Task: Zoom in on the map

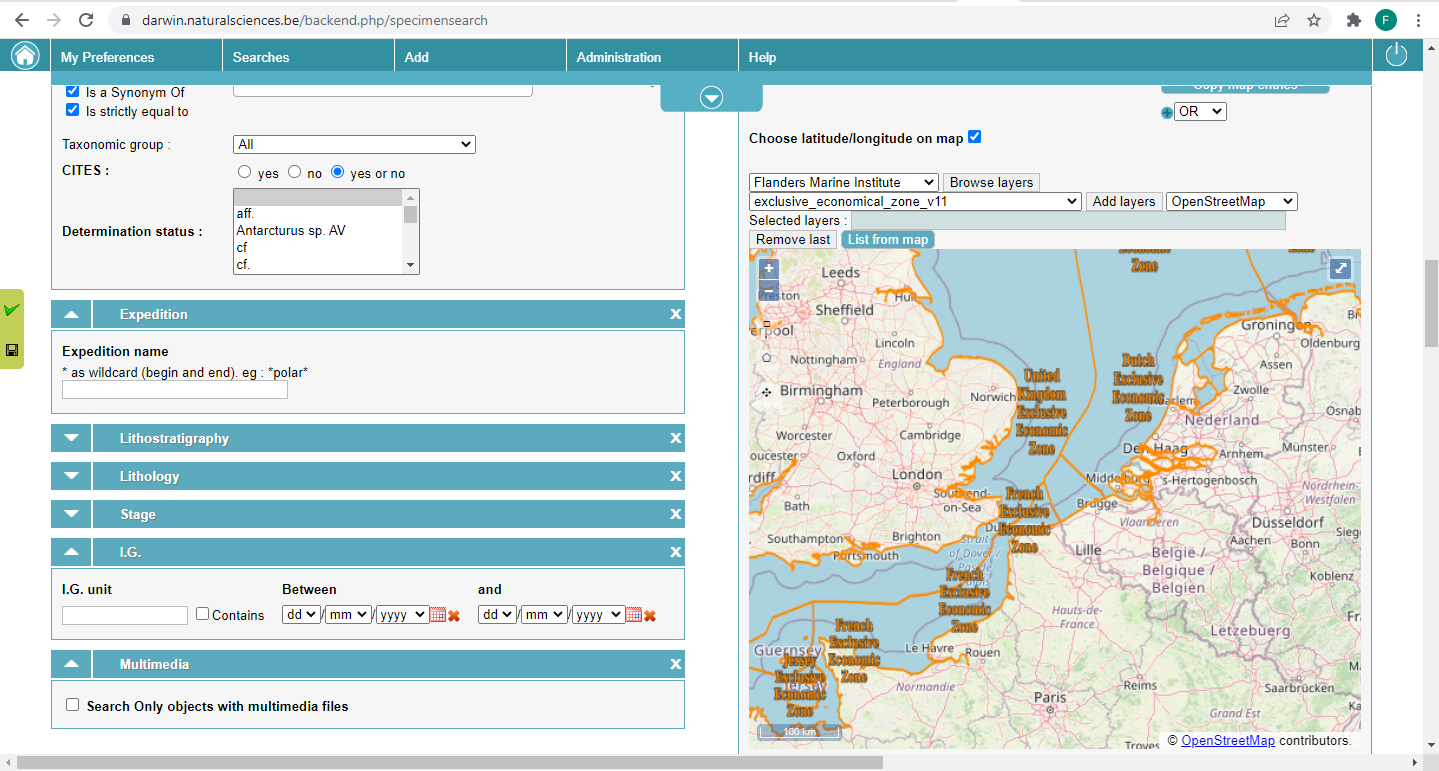Action: (768, 269)
